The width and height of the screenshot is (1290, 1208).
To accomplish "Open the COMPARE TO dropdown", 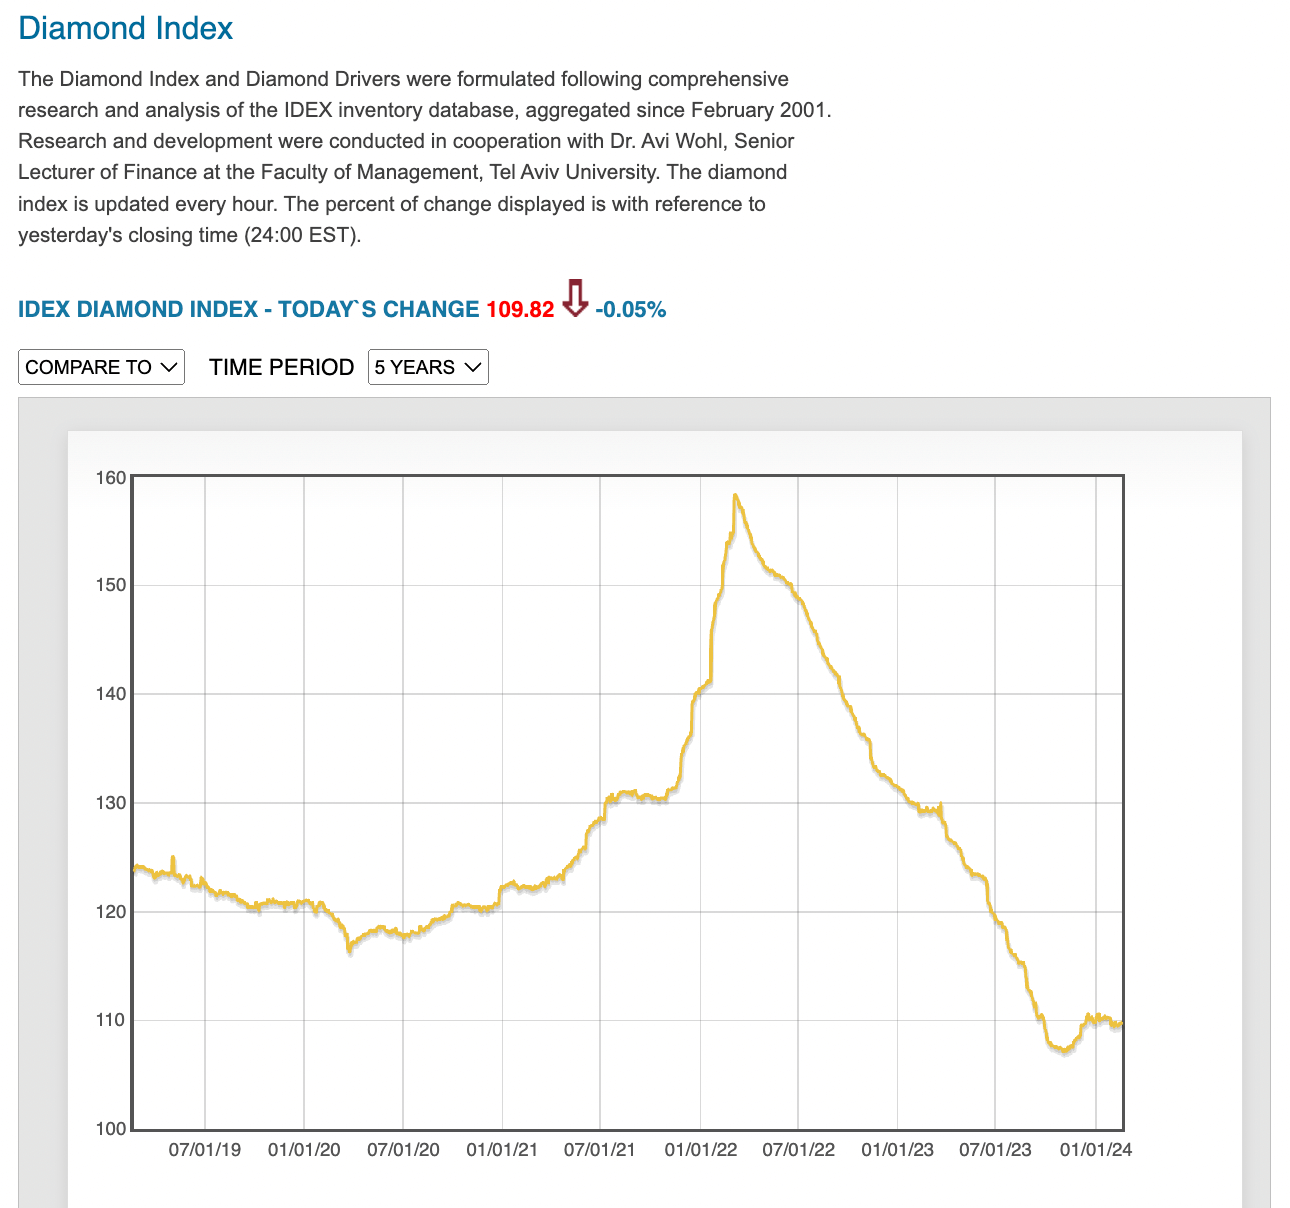I will point(101,367).
